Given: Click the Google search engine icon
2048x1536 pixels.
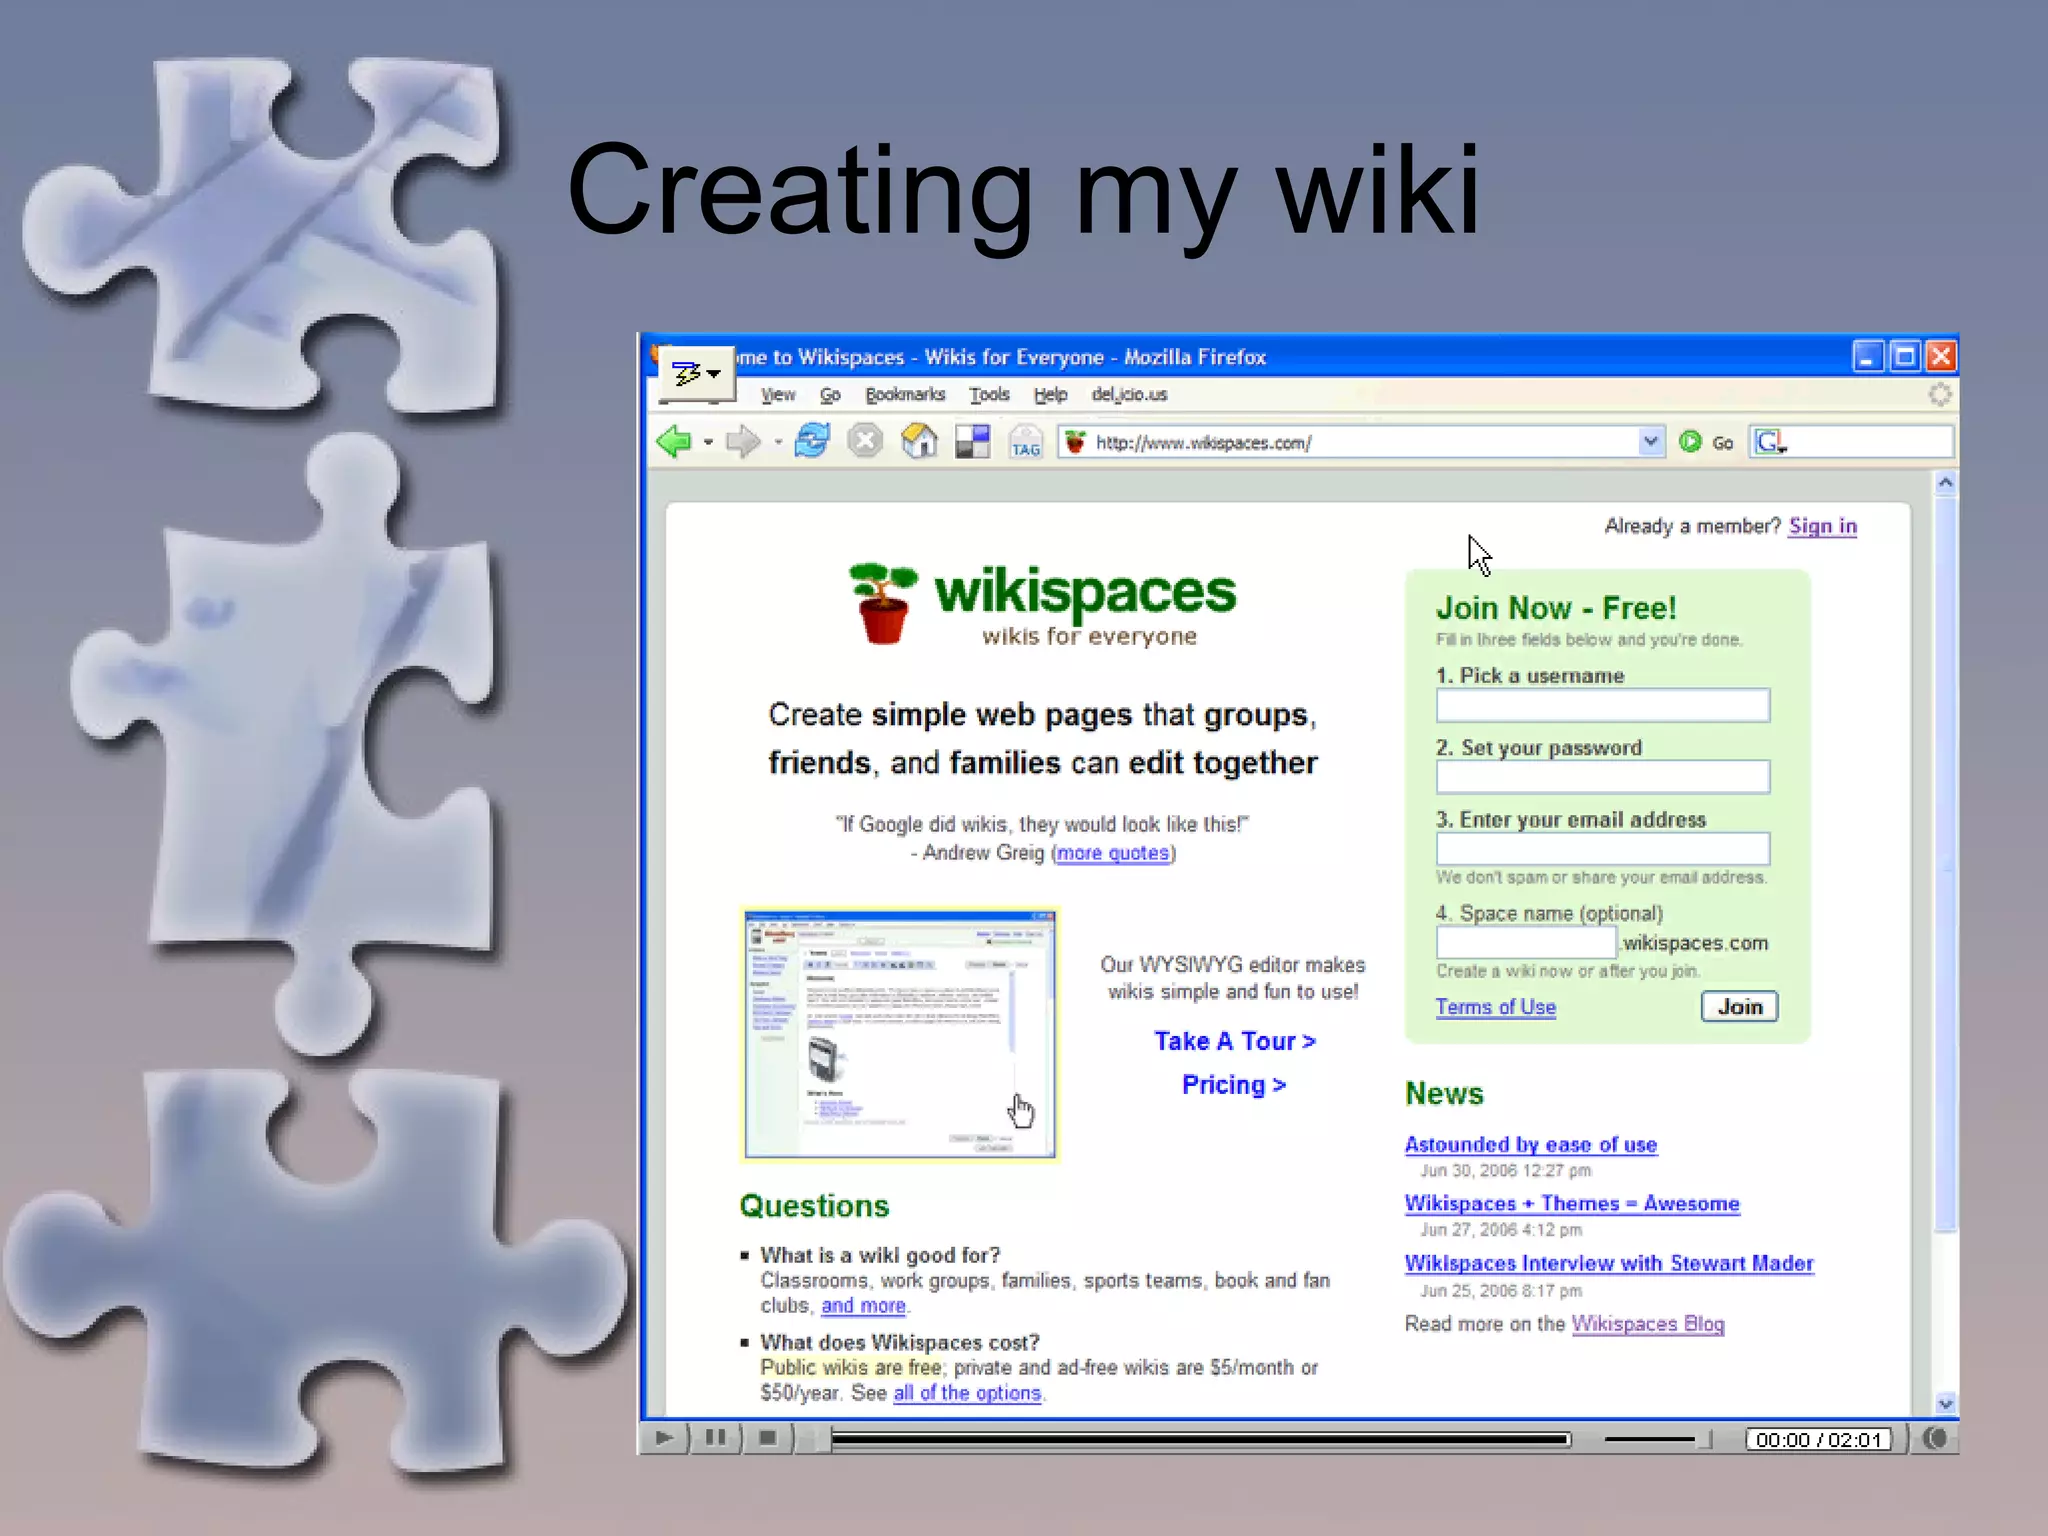Looking at the screenshot, I should click(x=1769, y=441).
